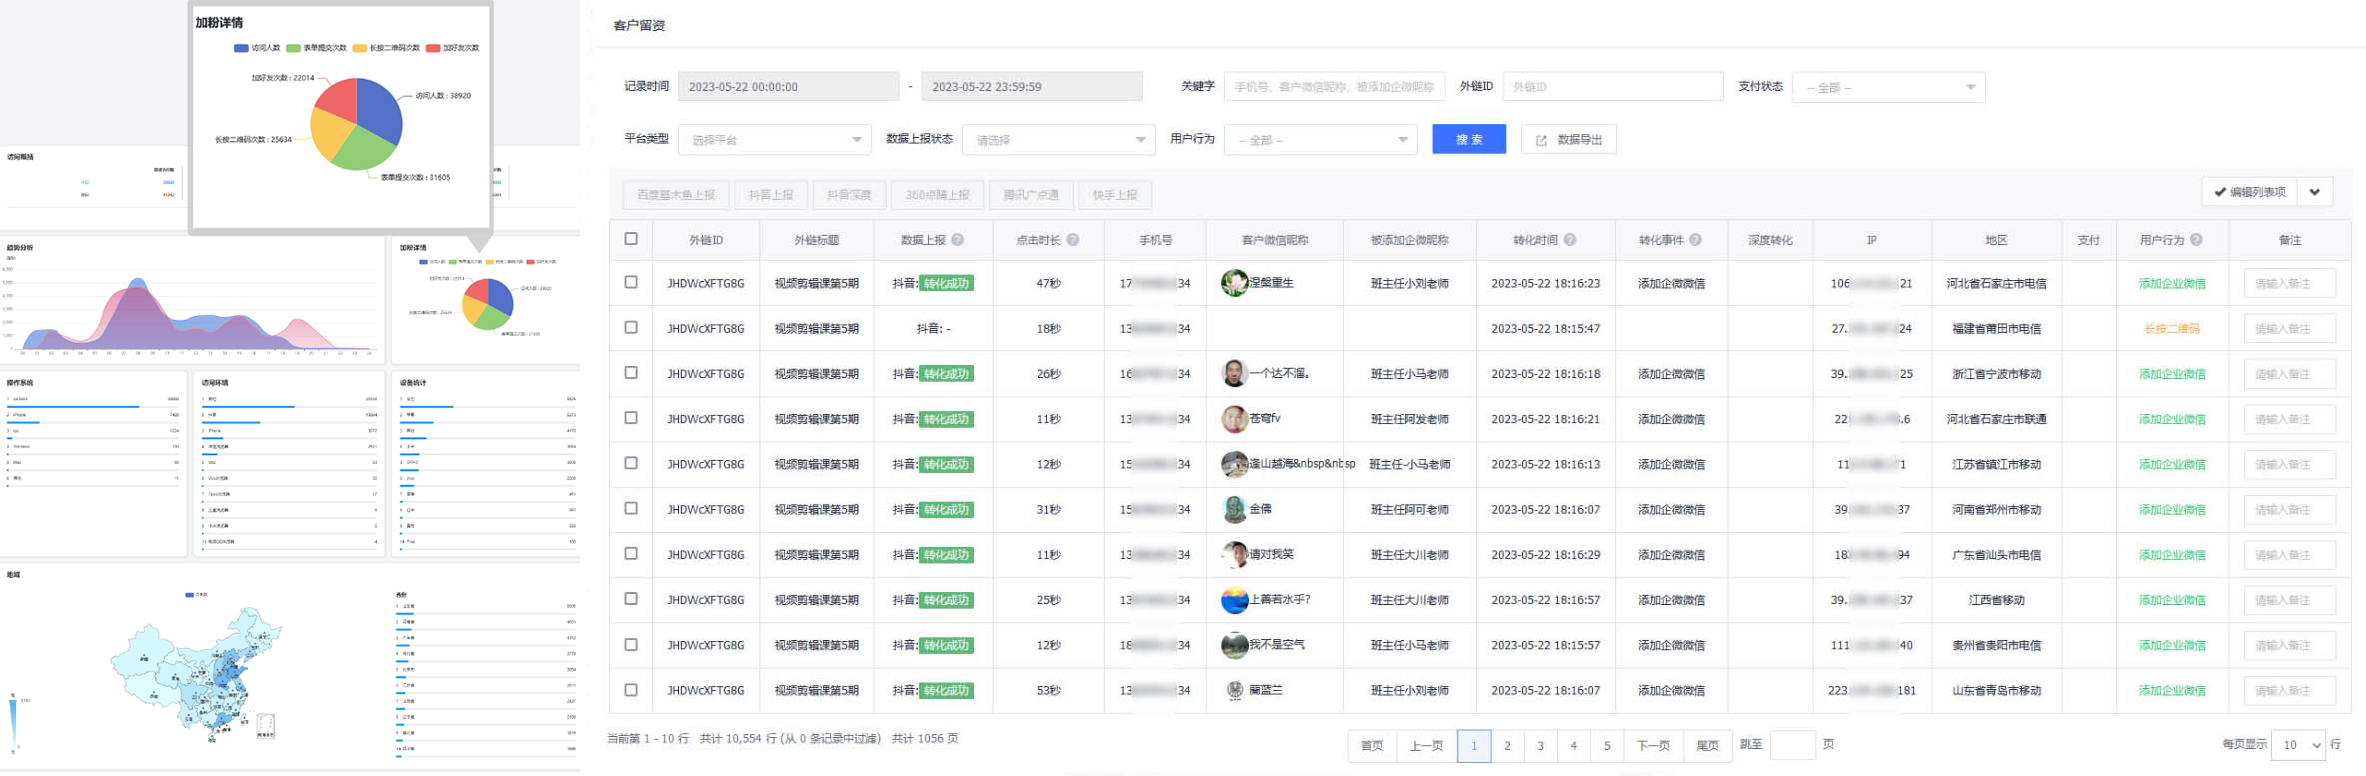Open the end time picker 2023-05-22 23:59:59
2366x776 pixels.
coord(1032,87)
